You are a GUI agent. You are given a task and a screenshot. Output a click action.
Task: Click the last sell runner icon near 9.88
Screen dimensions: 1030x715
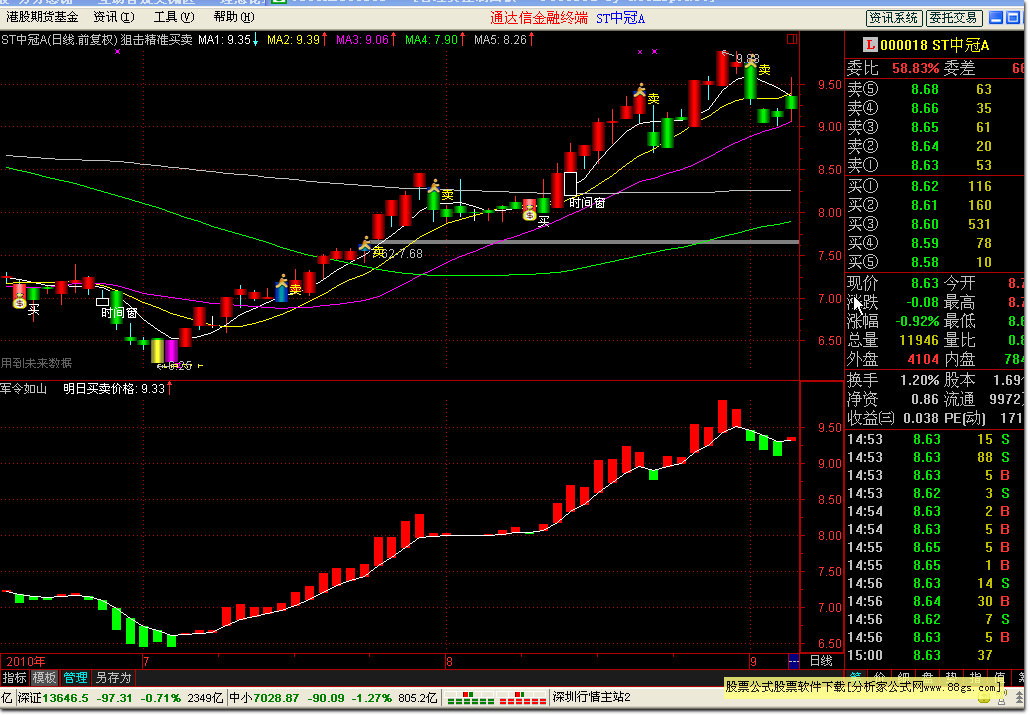(x=750, y=62)
